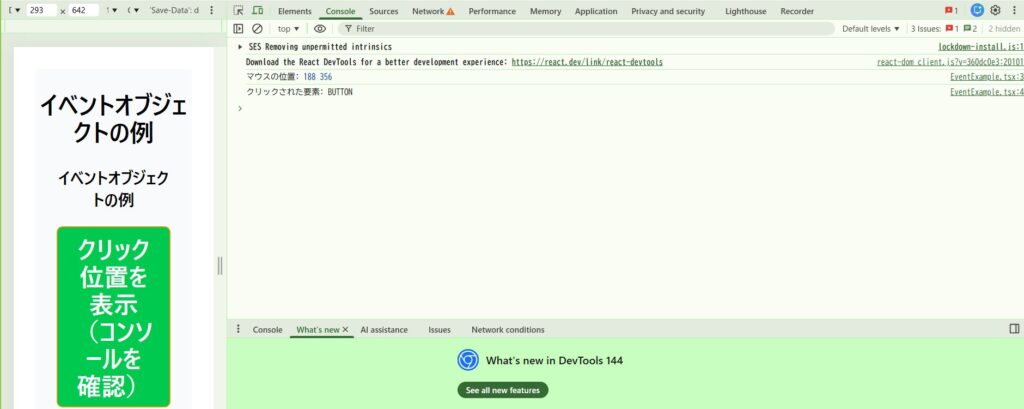Screen dimensions: 1024x409
Task: Click the マウスの位置: 188 356 log message
Action: [289, 77]
